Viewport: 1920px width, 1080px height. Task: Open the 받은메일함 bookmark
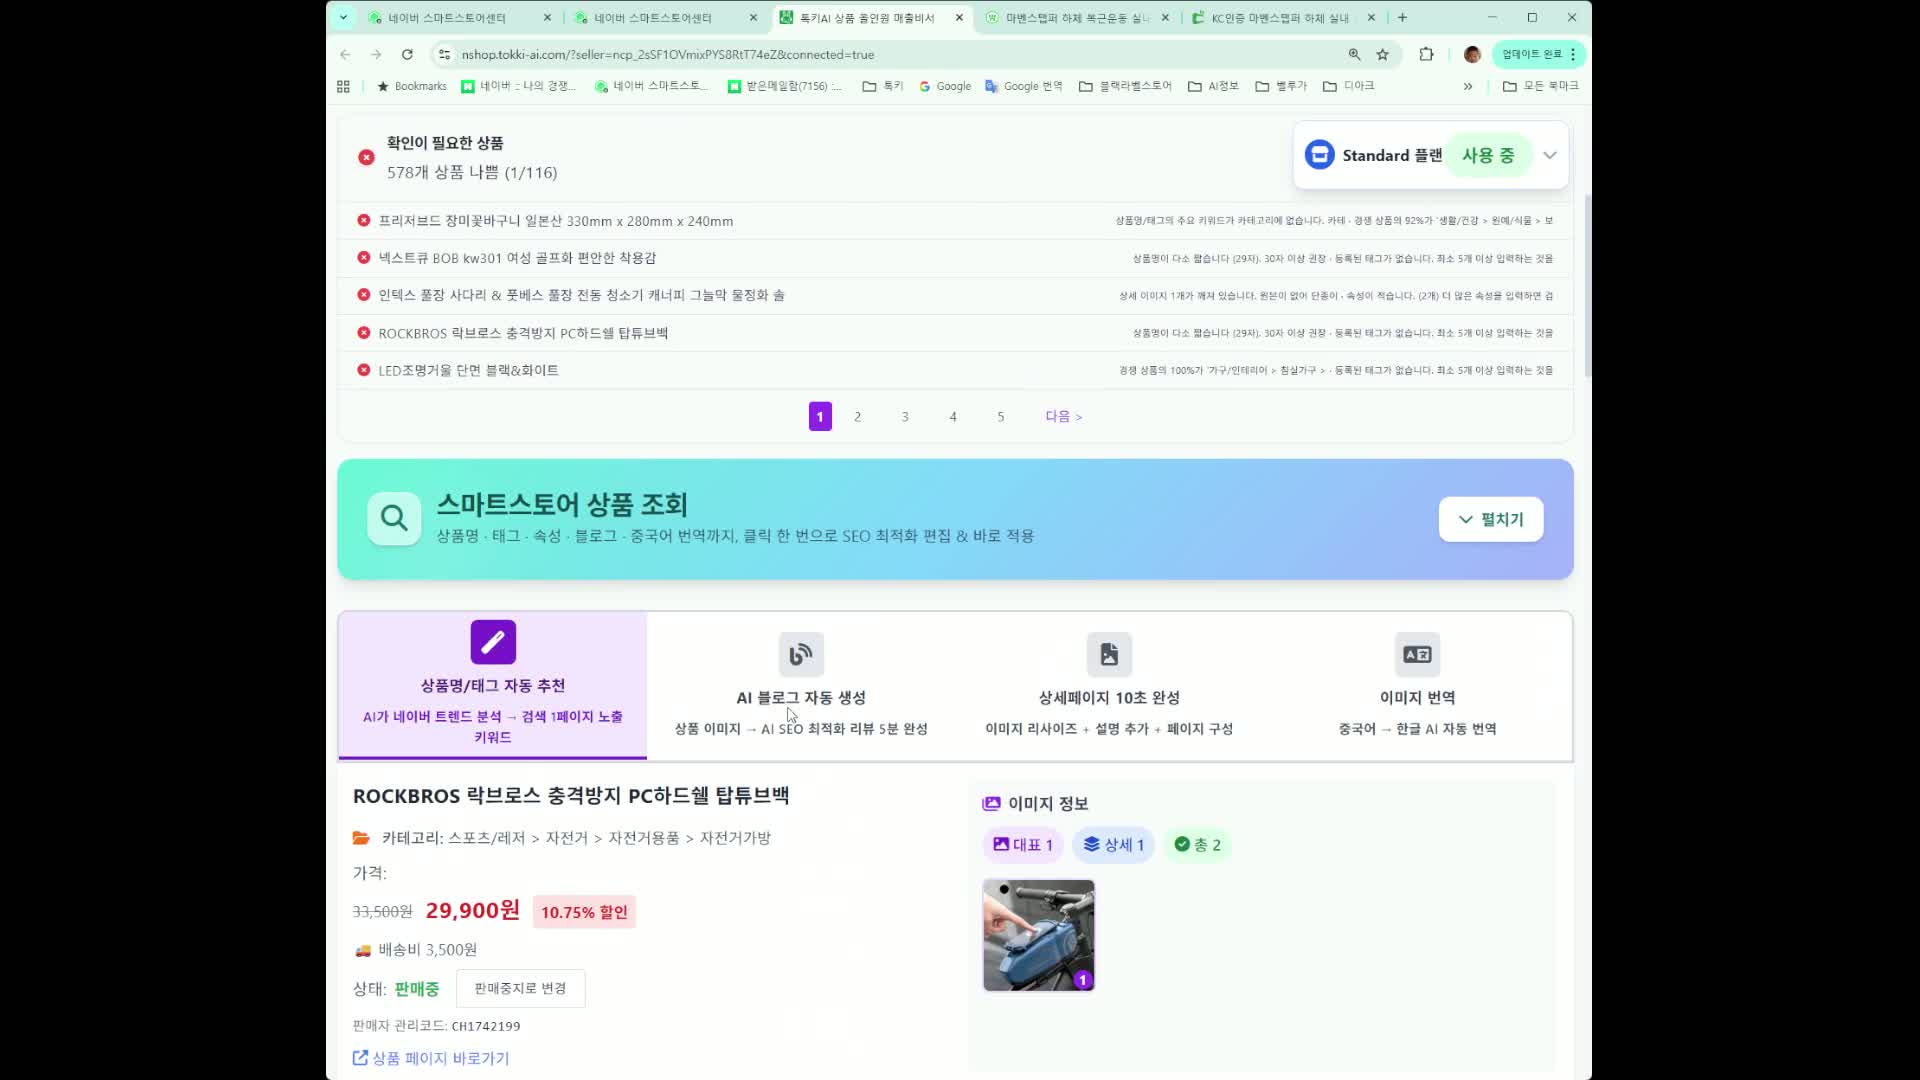(x=784, y=86)
